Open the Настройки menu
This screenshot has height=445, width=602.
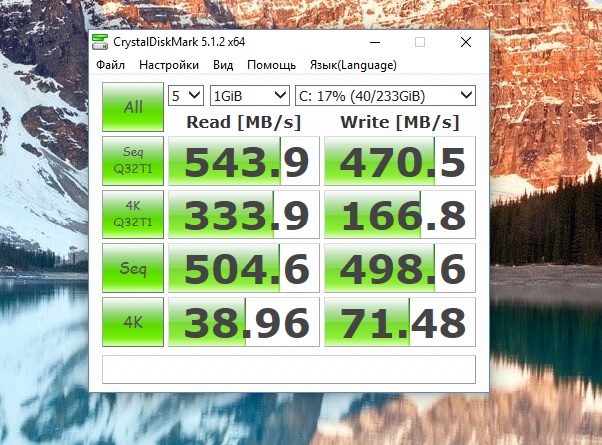(x=169, y=65)
